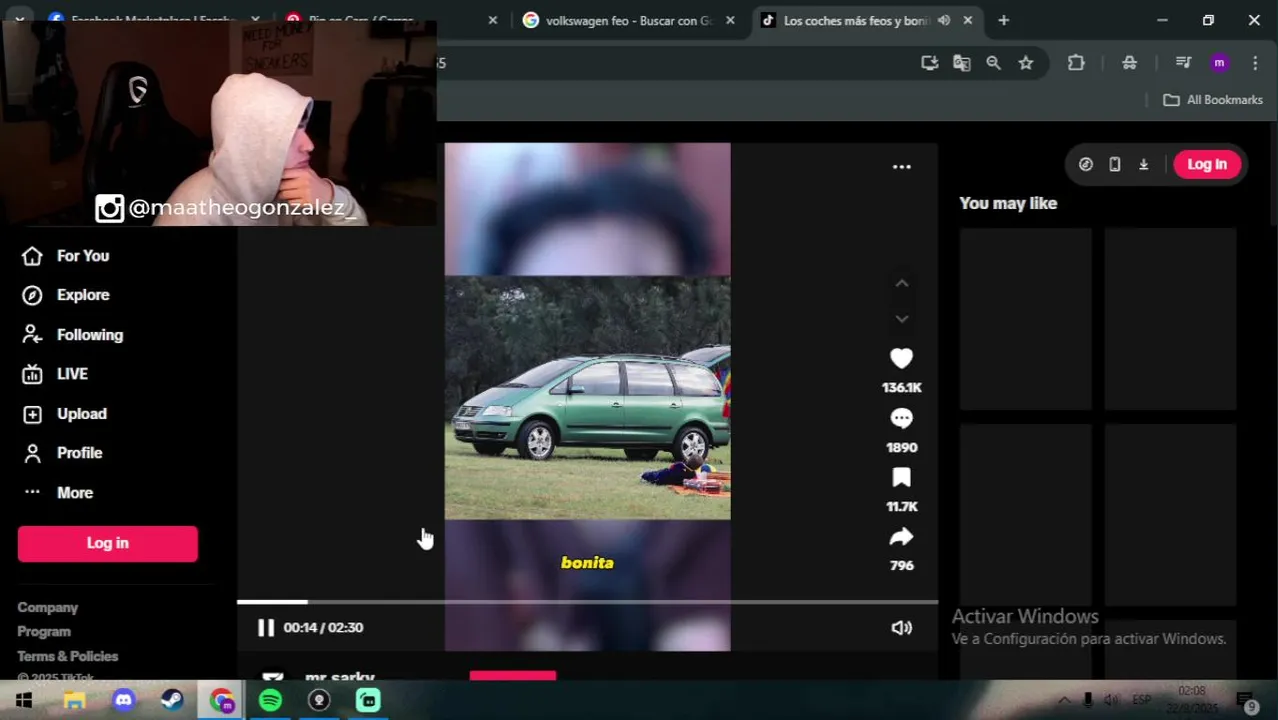
Task: Expand Terms & Policies footer section
Action: pos(68,656)
